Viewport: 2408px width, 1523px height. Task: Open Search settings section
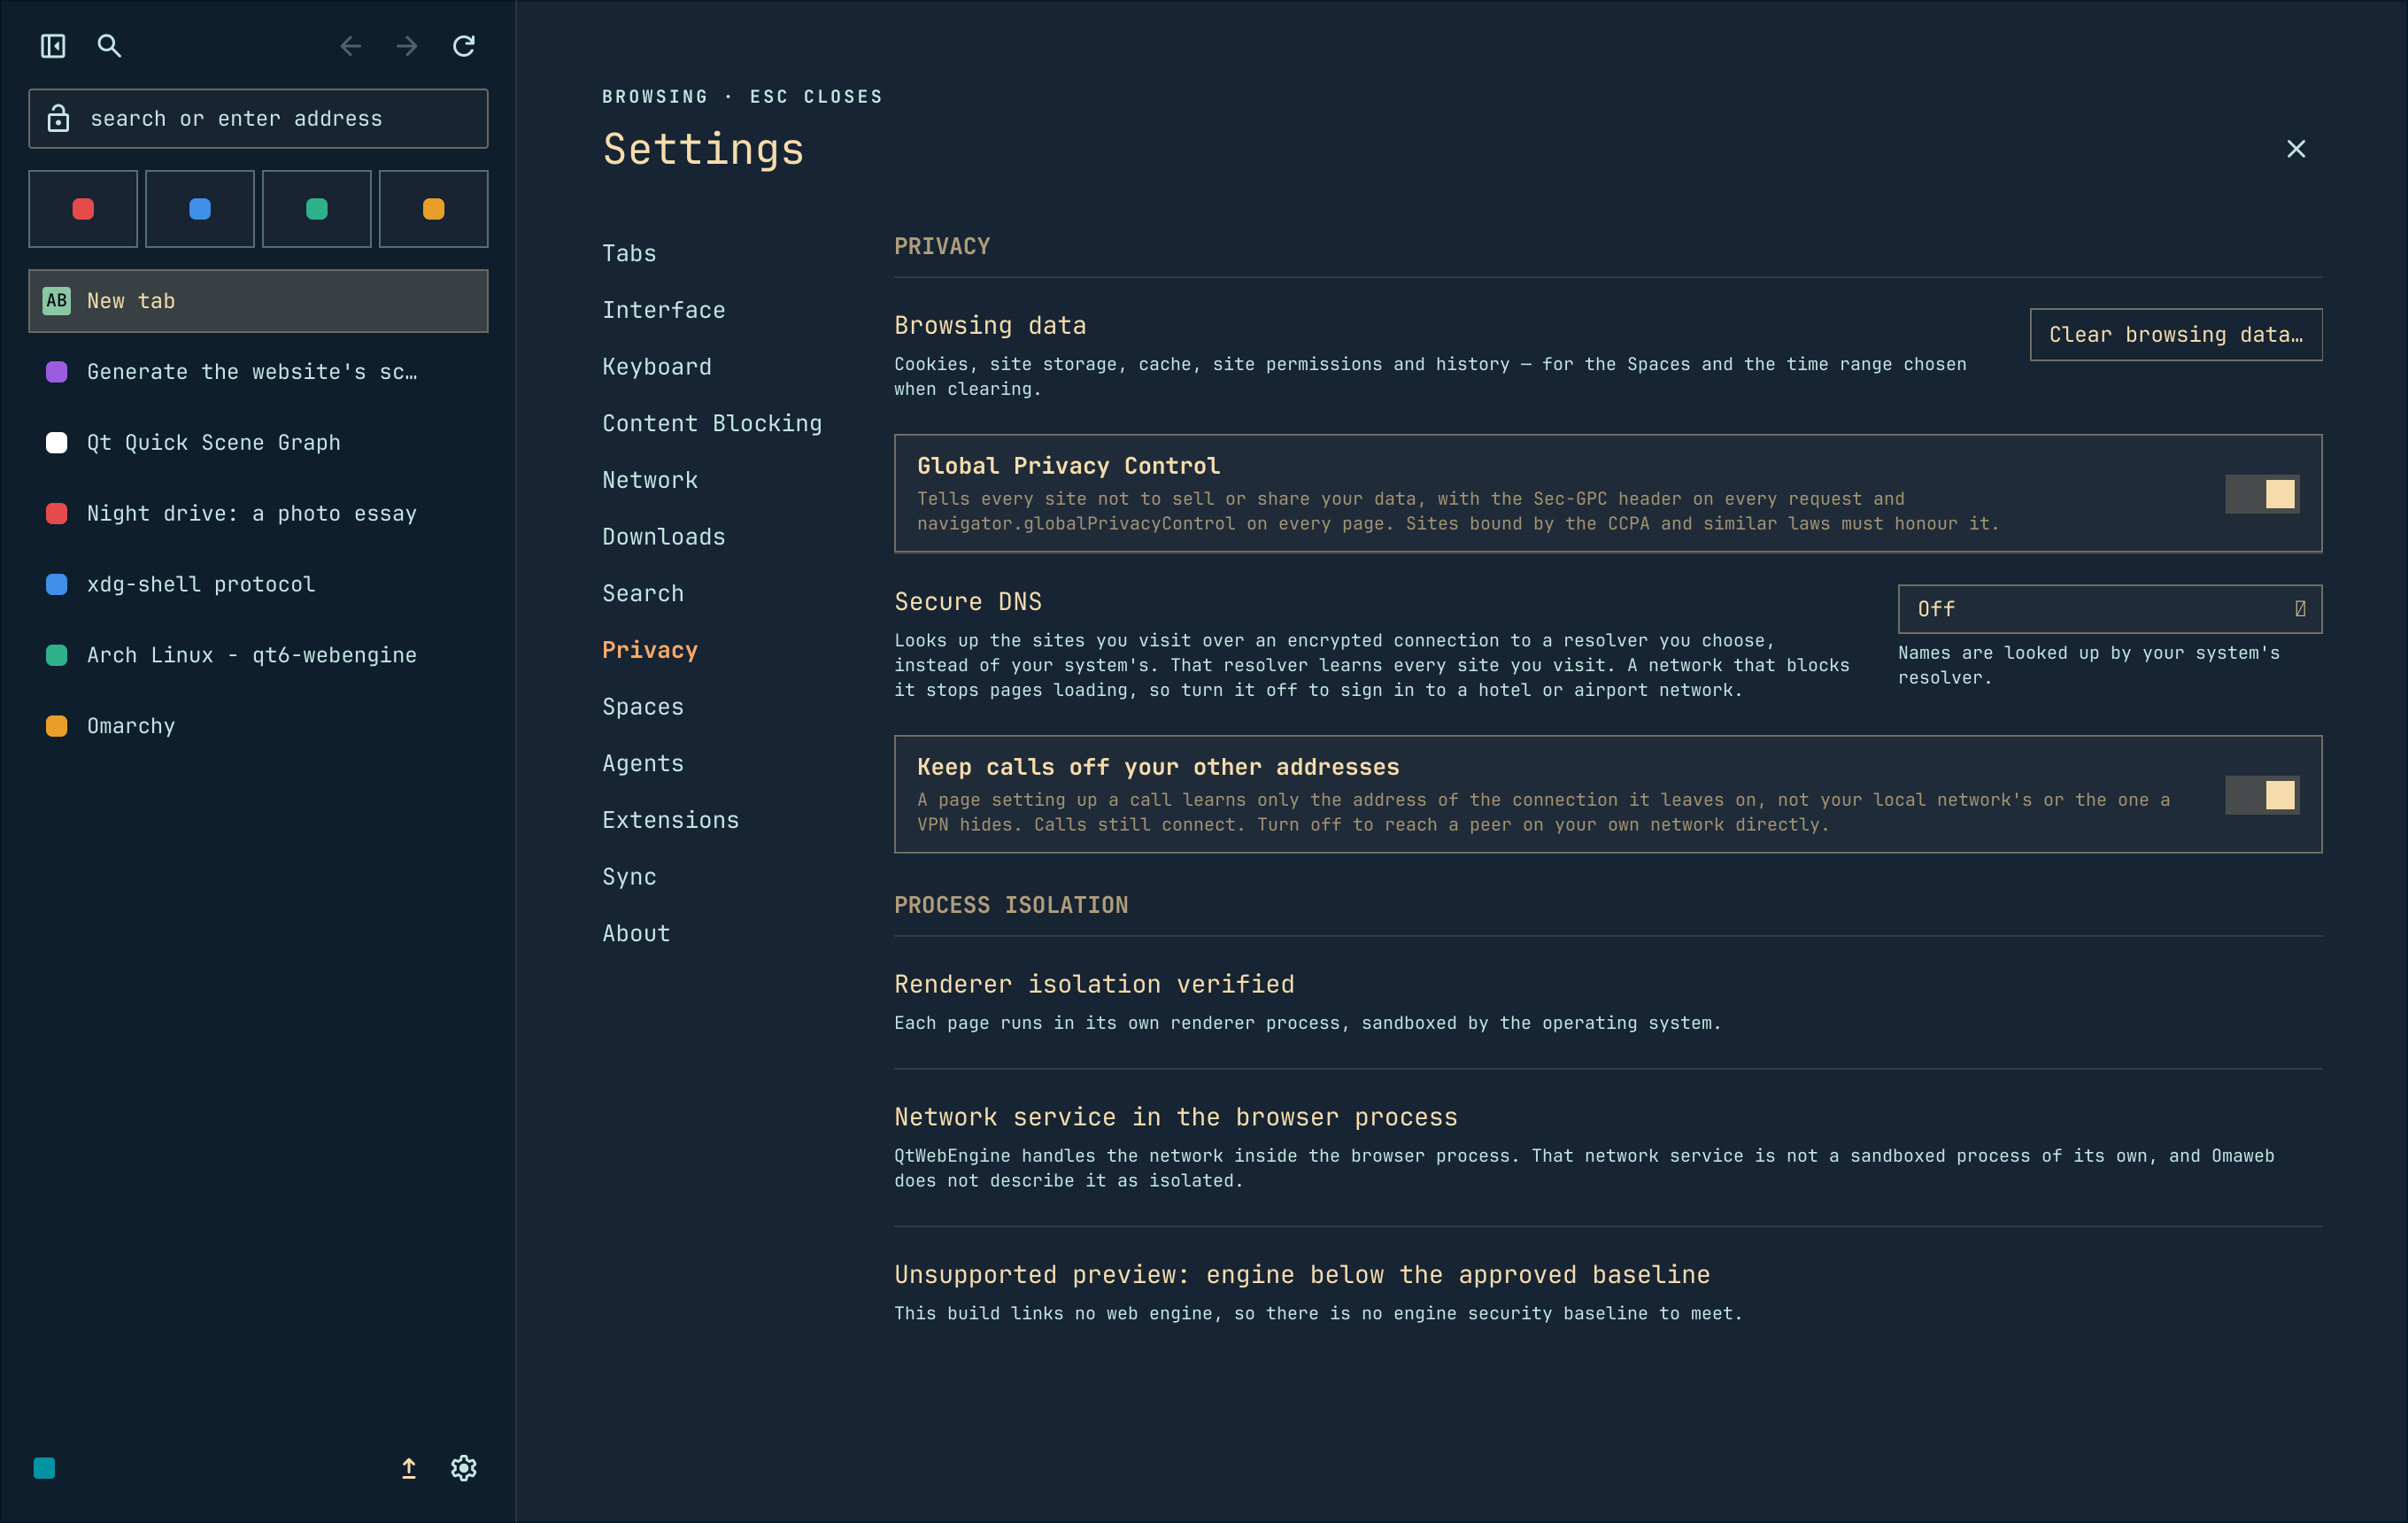click(643, 594)
